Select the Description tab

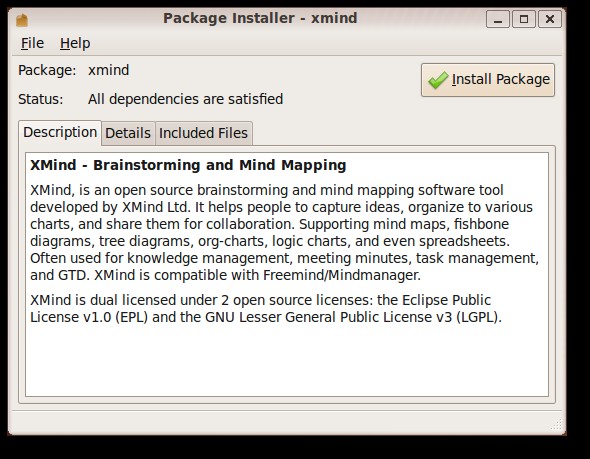[60, 132]
